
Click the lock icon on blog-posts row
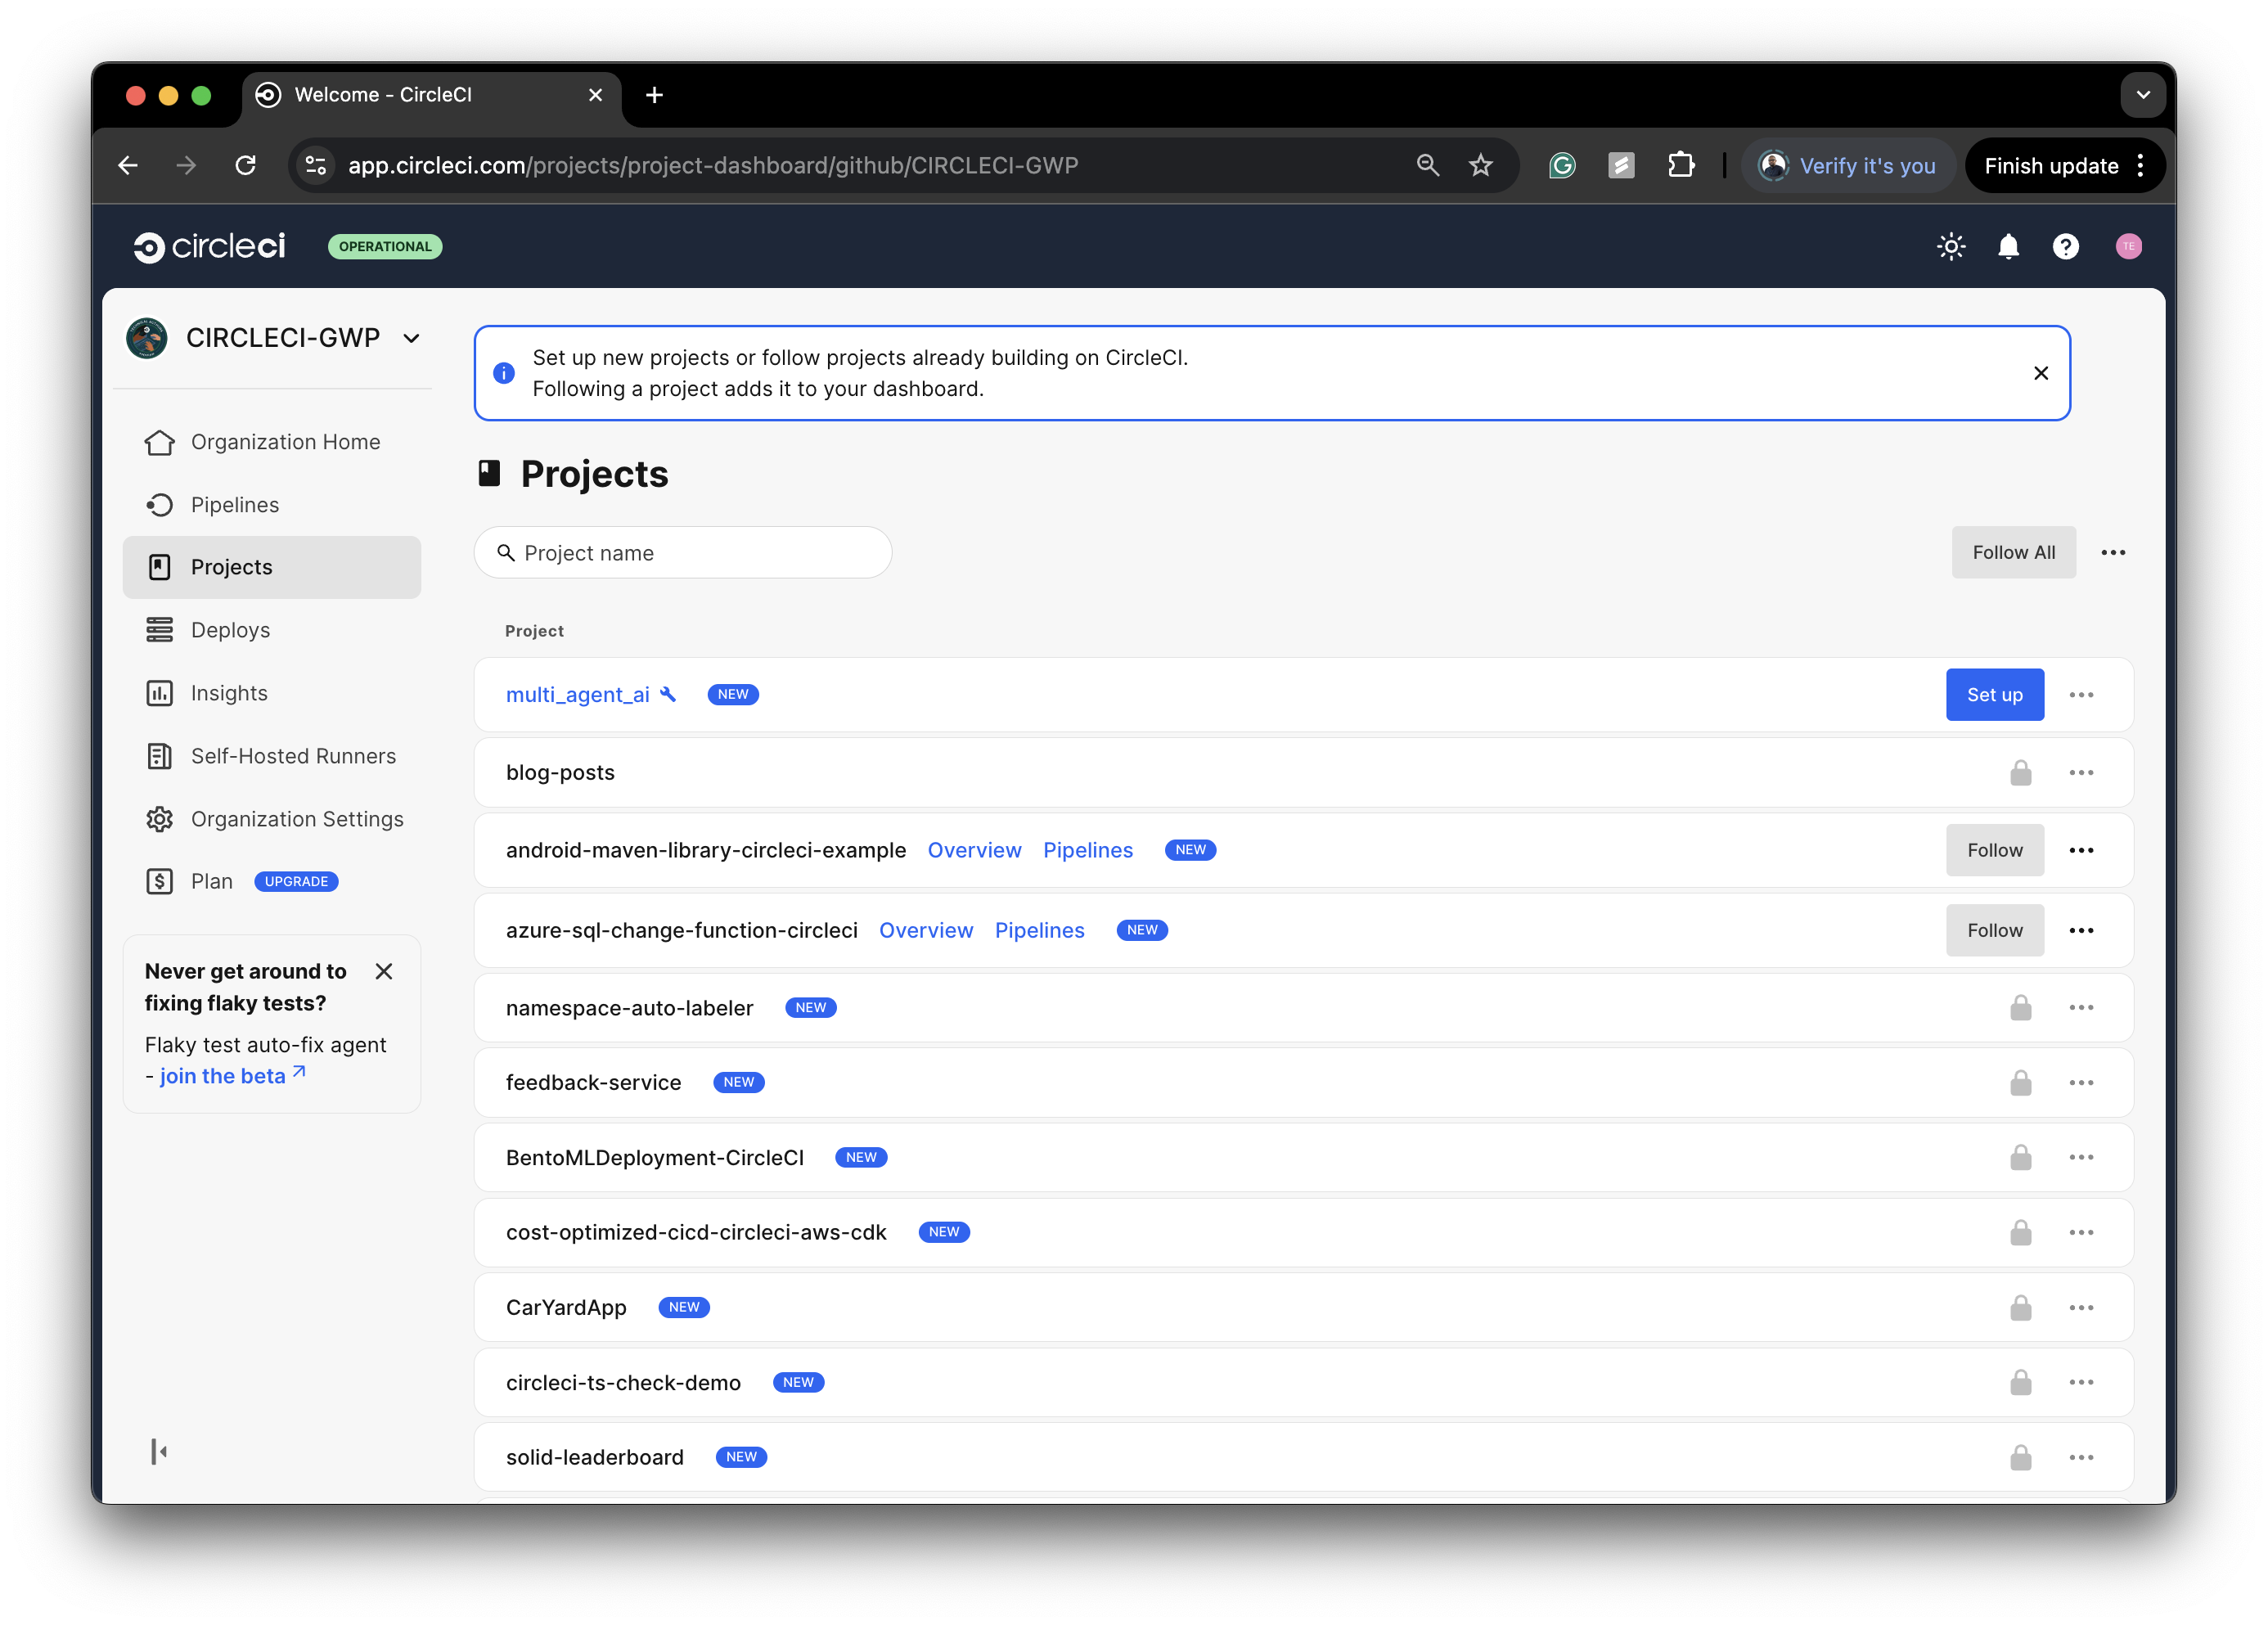pos(2020,772)
